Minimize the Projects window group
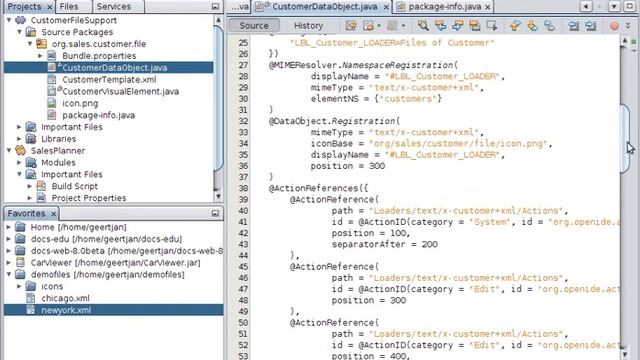 click(x=215, y=7)
